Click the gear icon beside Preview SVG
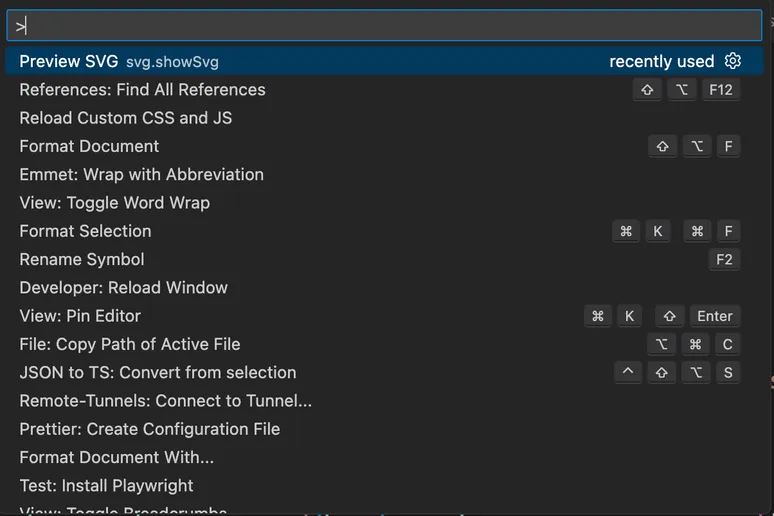The width and height of the screenshot is (774, 516). pos(733,61)
